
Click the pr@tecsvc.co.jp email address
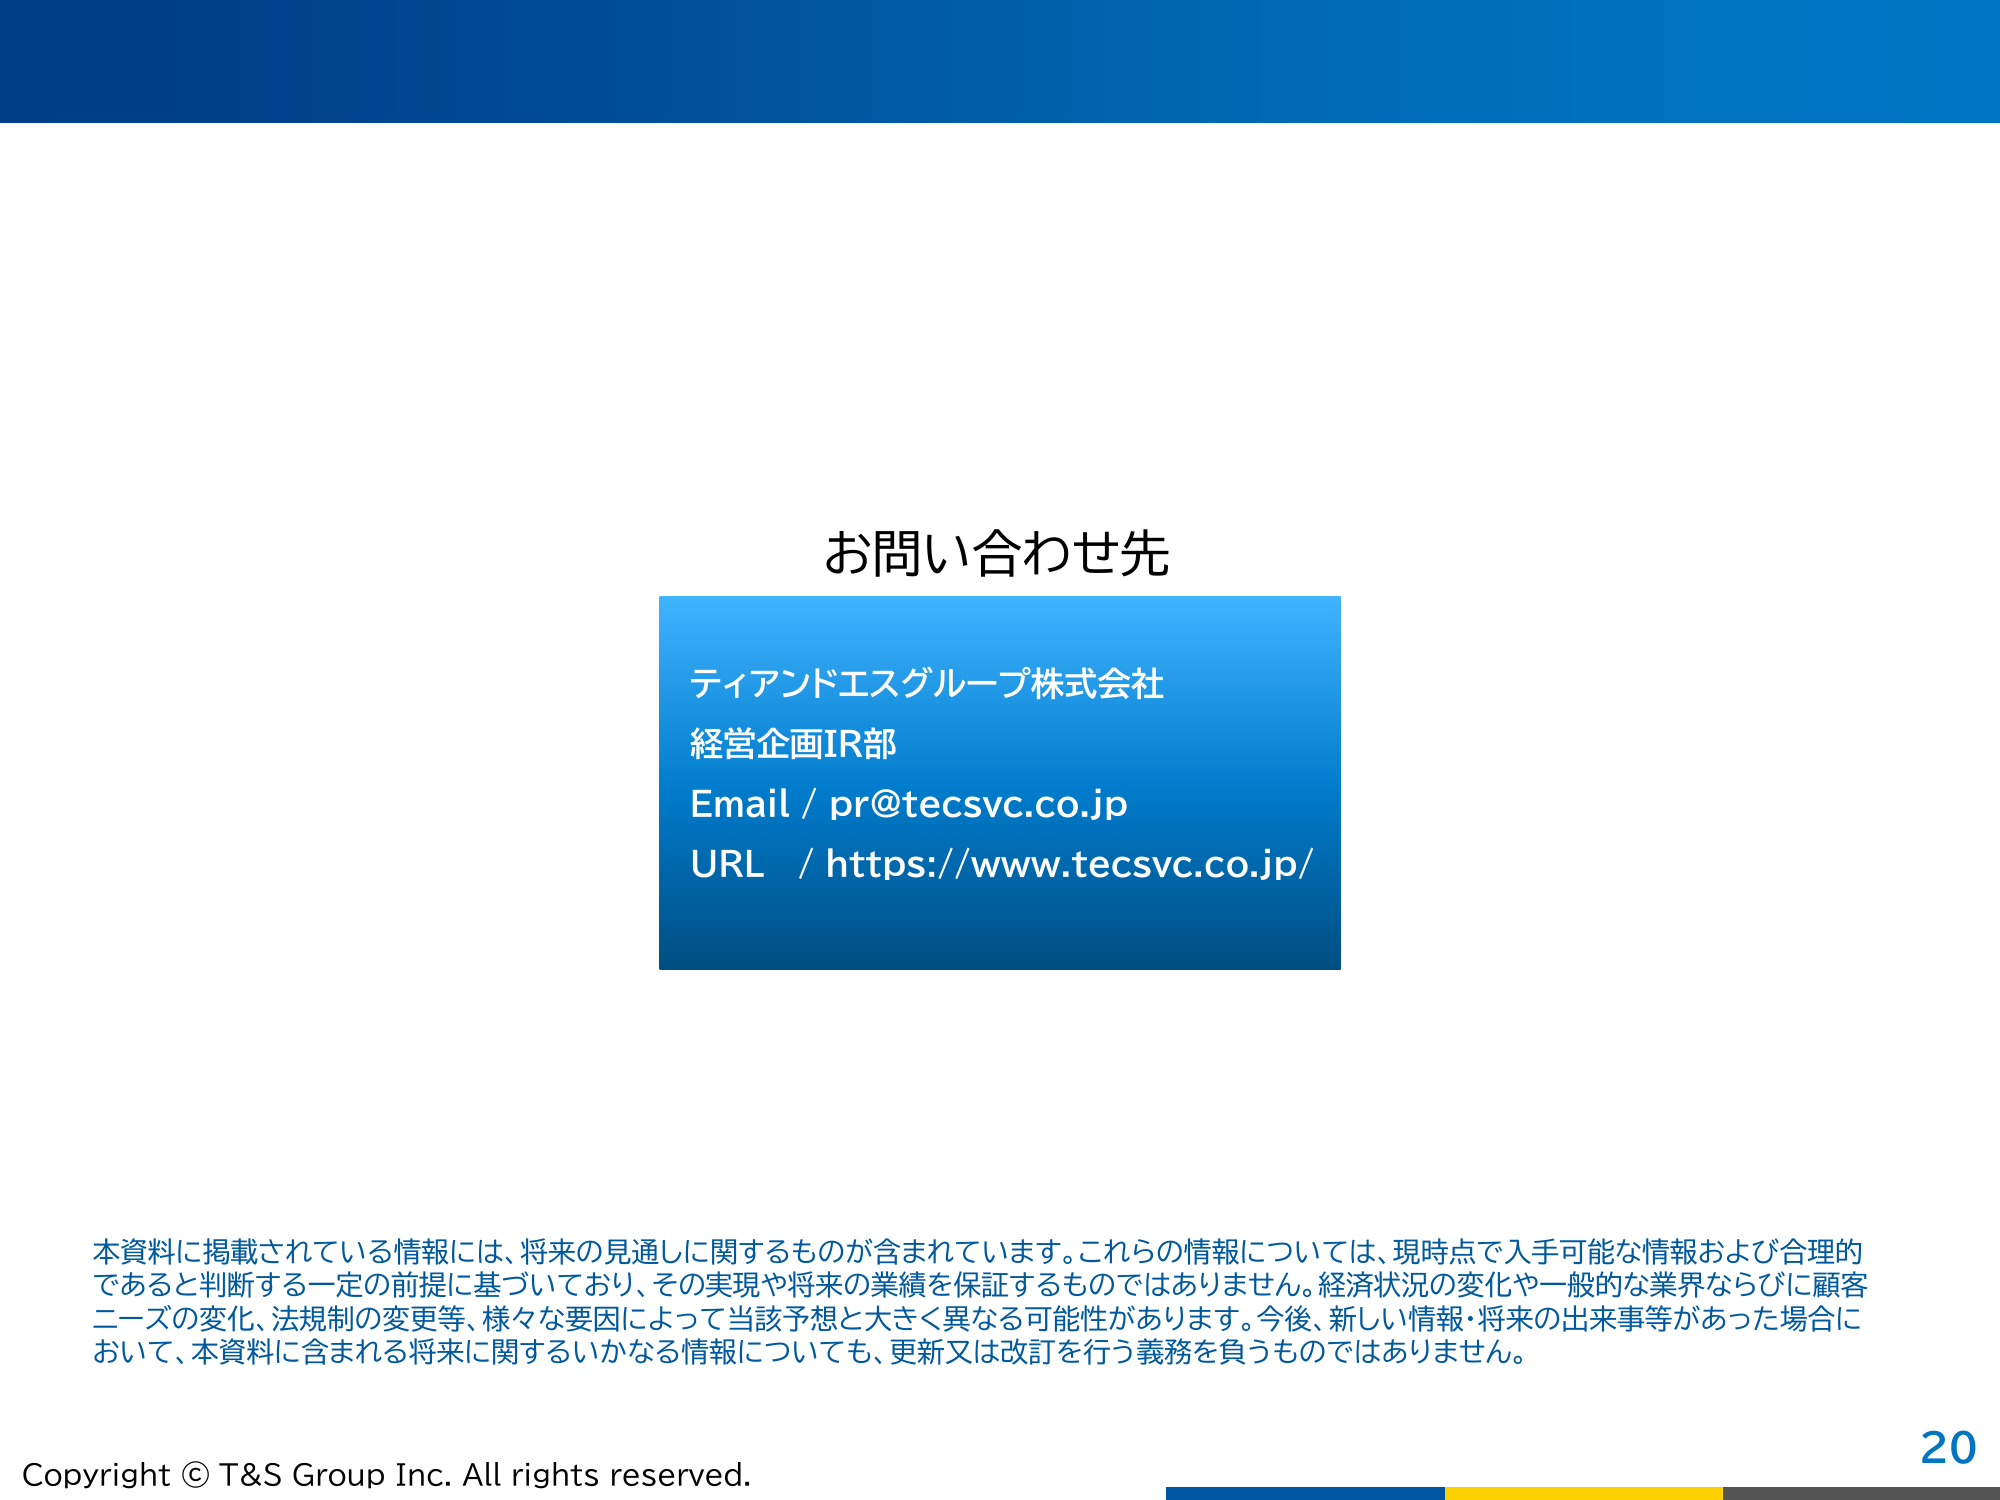coord(978,804)
